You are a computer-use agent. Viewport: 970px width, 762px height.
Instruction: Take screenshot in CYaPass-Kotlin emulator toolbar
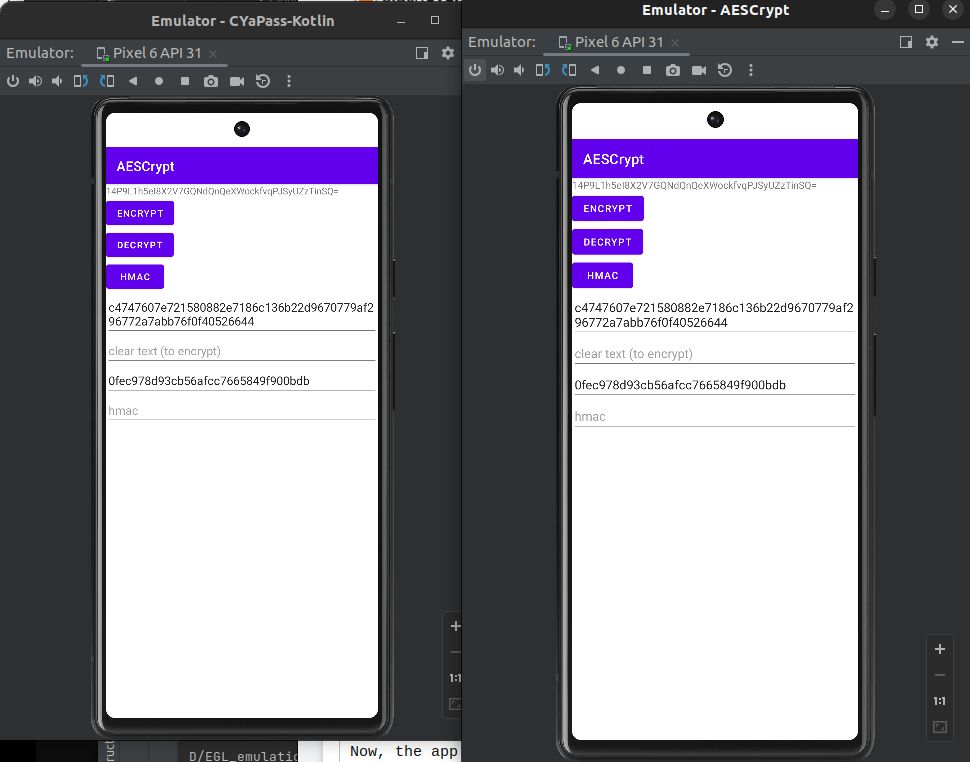[211, 81]
